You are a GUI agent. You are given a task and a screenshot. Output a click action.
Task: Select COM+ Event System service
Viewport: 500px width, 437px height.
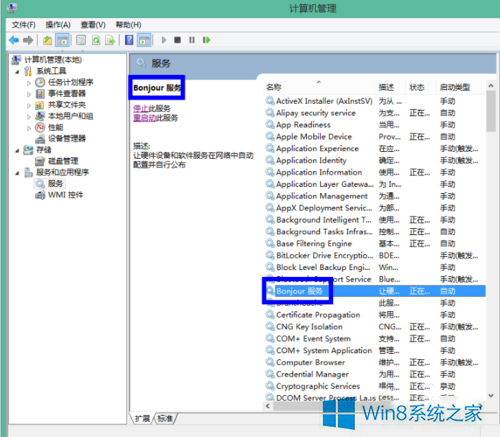[x=375, y=339]
